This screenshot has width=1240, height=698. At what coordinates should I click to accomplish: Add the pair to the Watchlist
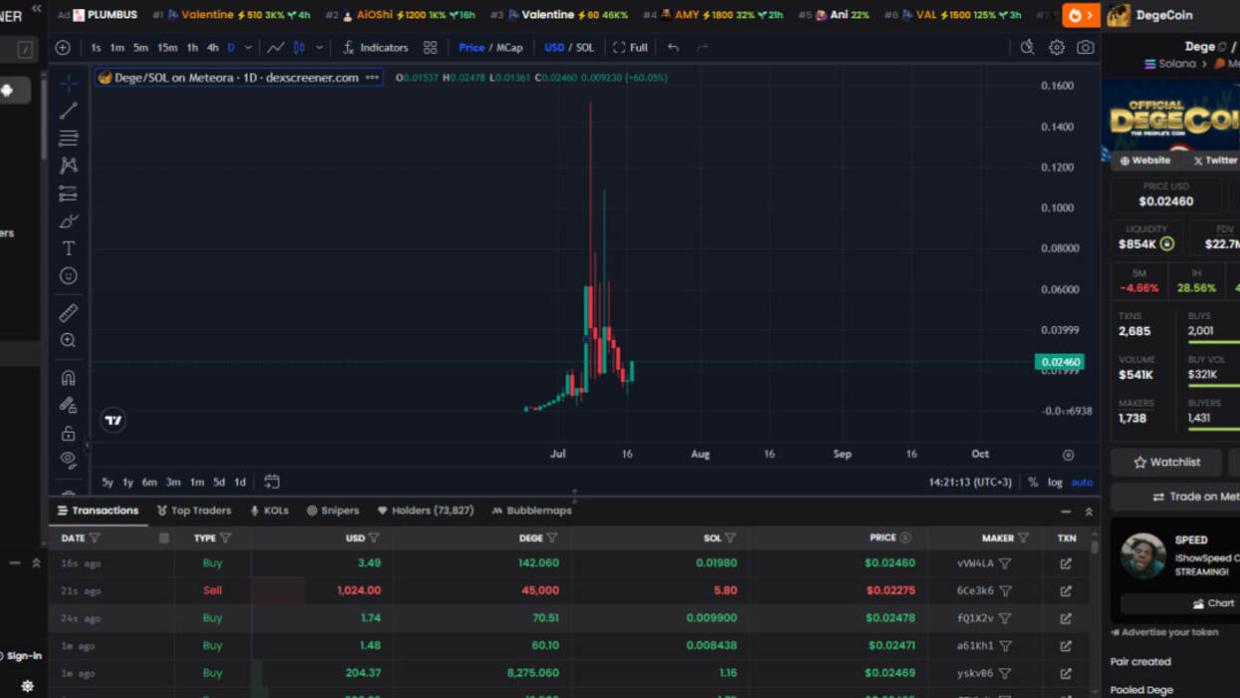1166,462
